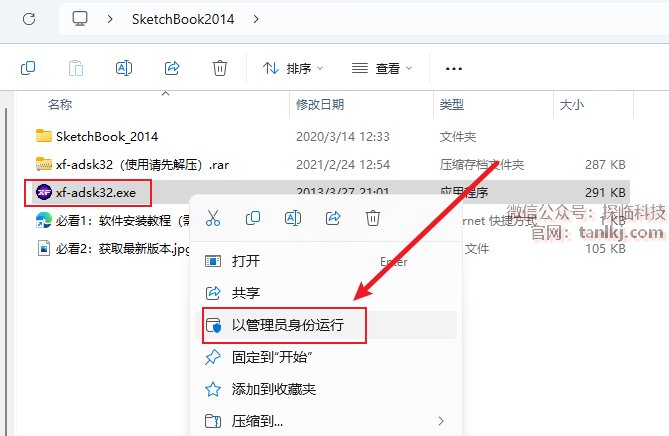
Task: Expand chevron after the monitor icon
Action: coord(110,19)
